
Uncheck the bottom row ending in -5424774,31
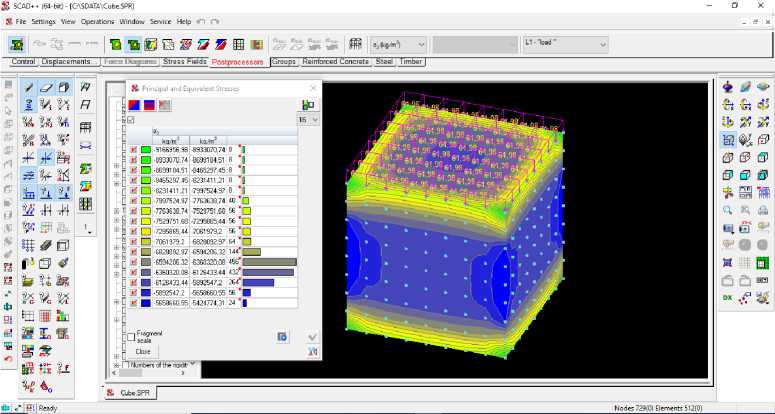[133, 303]
